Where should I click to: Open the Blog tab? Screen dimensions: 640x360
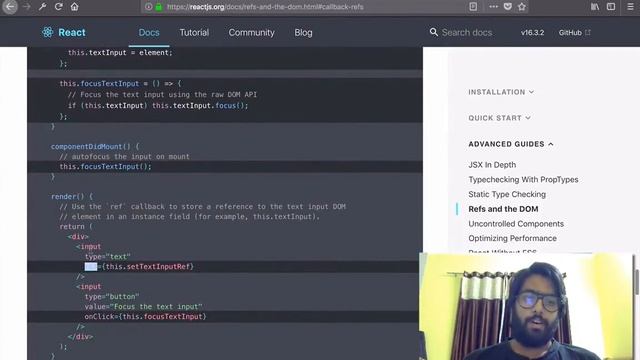click(x=303, y=33)
